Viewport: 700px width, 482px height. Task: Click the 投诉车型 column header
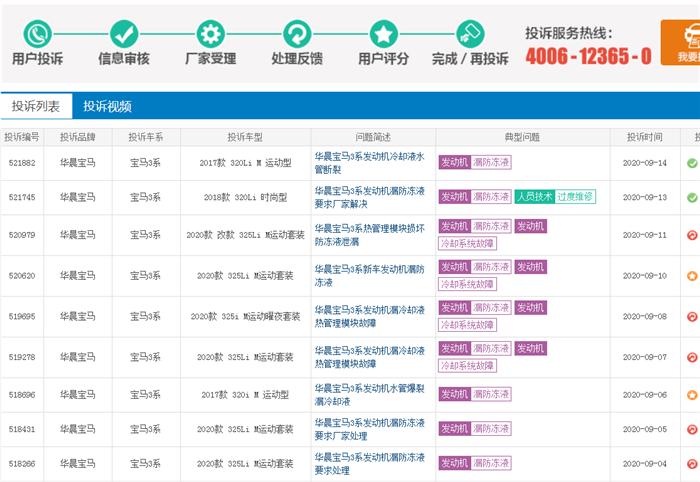click(x=245, y=137)
